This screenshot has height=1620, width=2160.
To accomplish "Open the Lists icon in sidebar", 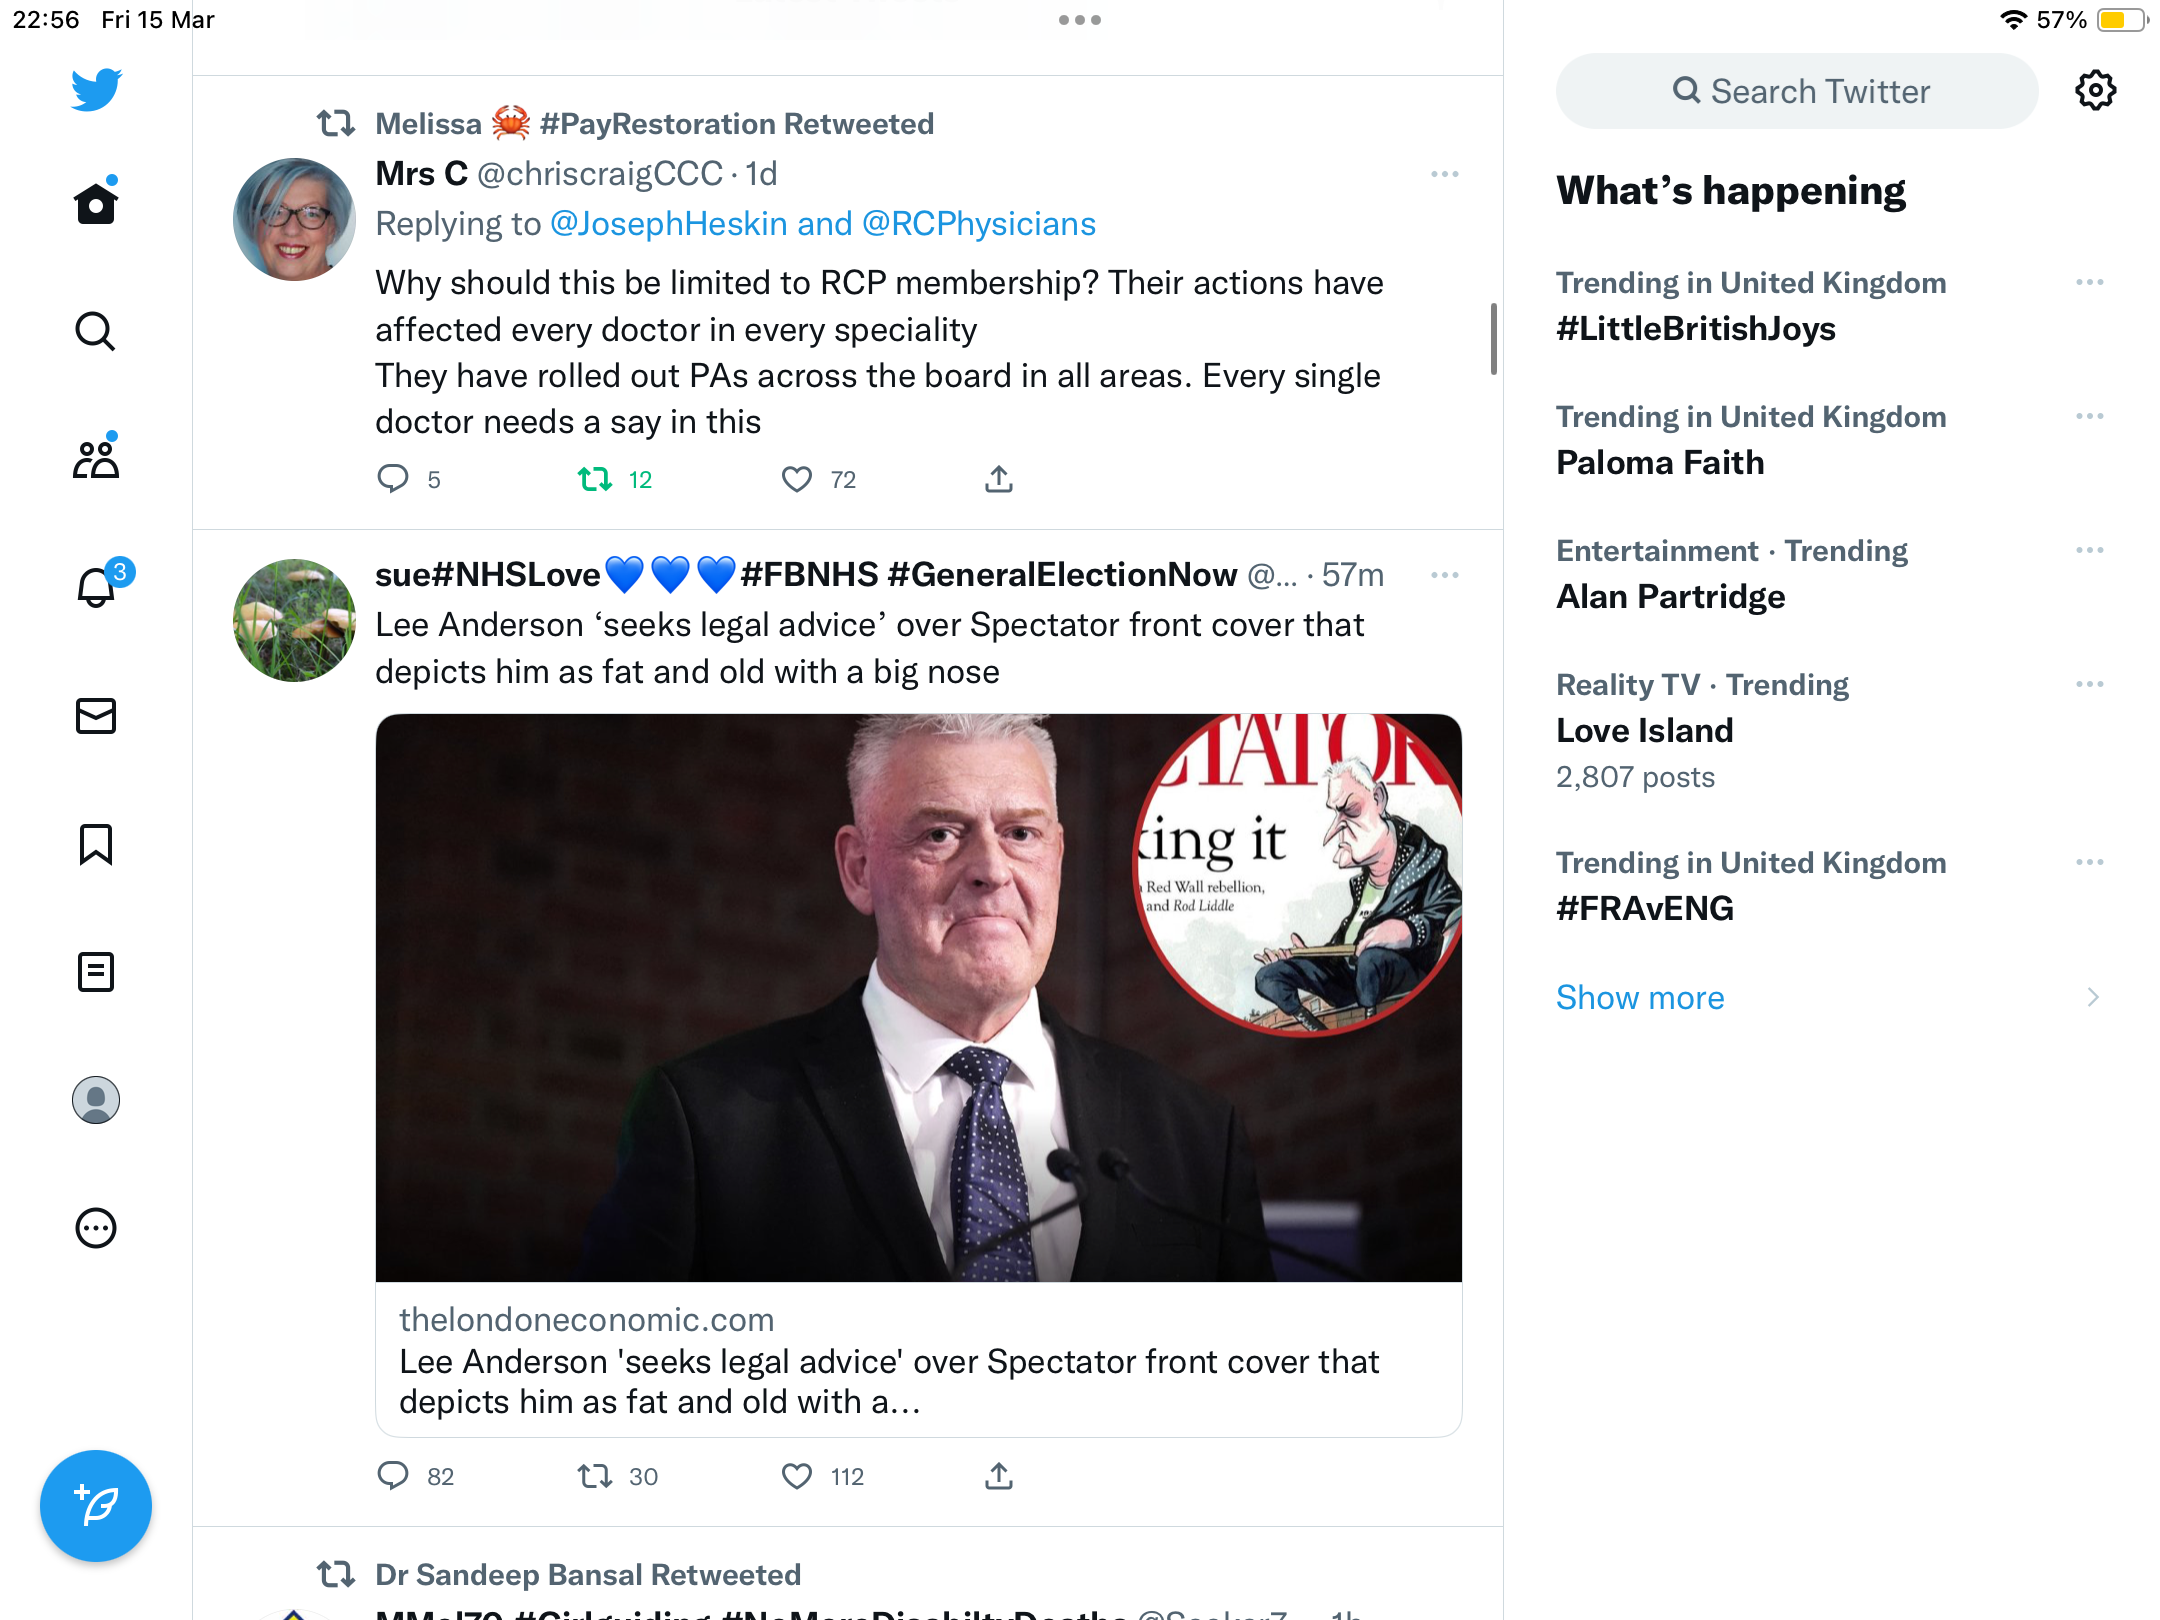I will [x=96, y=971].
